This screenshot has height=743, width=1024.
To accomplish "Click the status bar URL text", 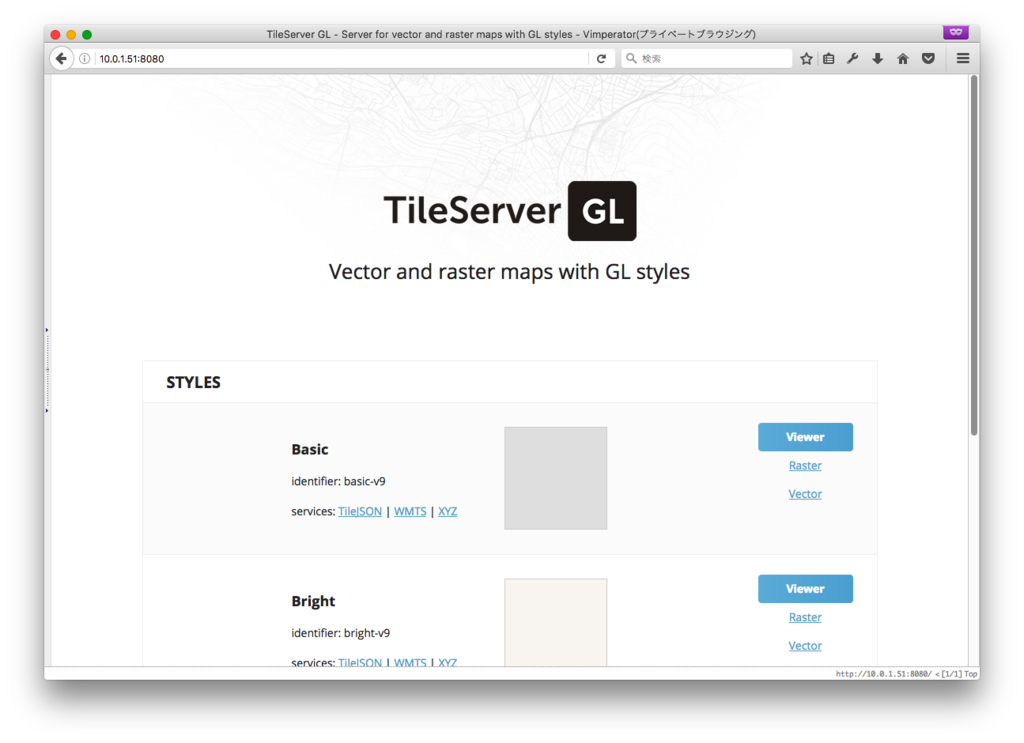I will [x=883, y=674].
